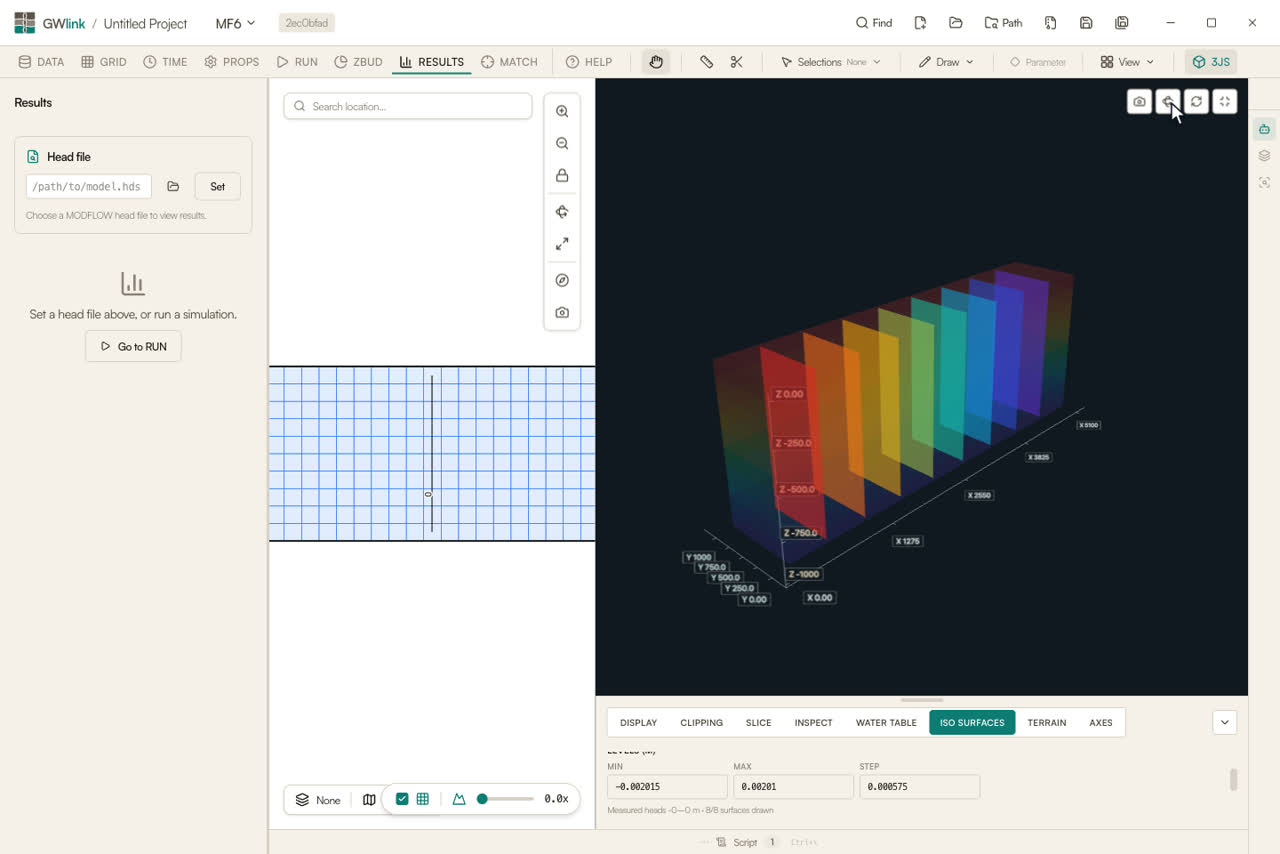1280x854 pixels.
Task: Click the Path button
Action: (1003, 23)
